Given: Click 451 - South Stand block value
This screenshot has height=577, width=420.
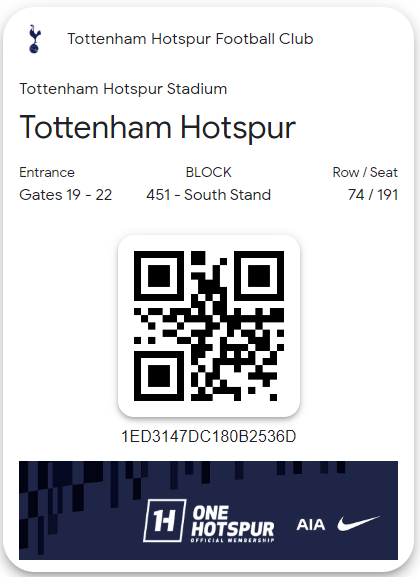Looking at the screenshot, I should pos(208,195).
